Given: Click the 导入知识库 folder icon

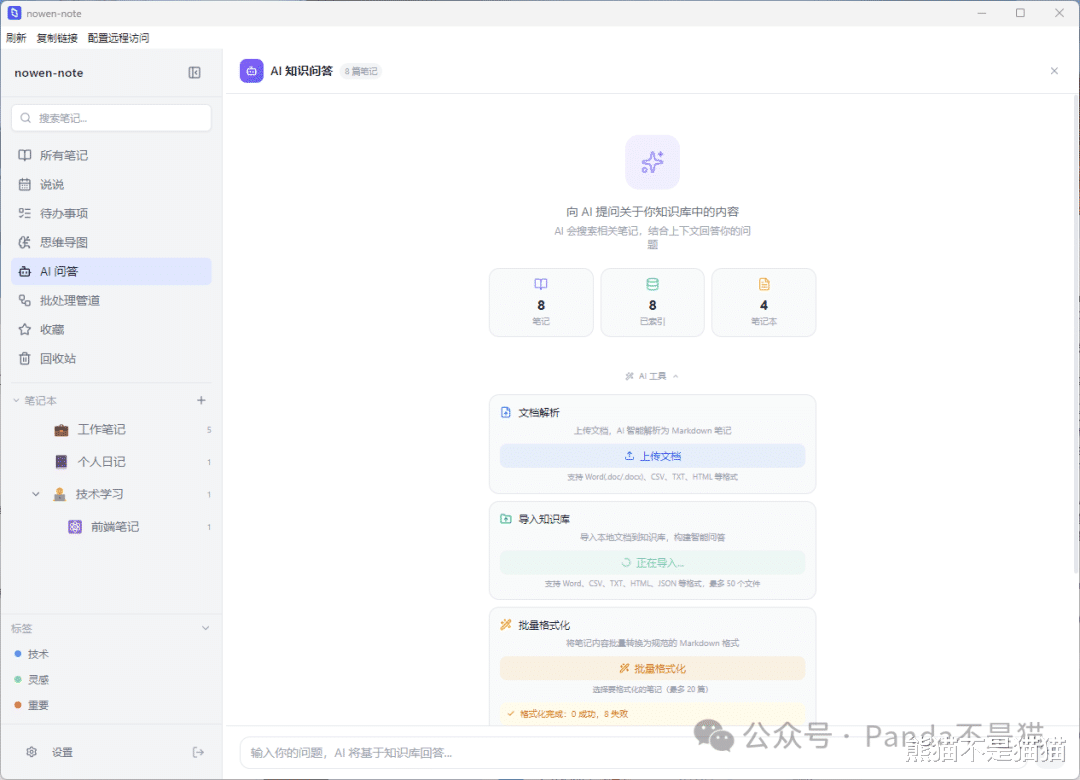Looking at the screenshot, I should pos(506,519).
